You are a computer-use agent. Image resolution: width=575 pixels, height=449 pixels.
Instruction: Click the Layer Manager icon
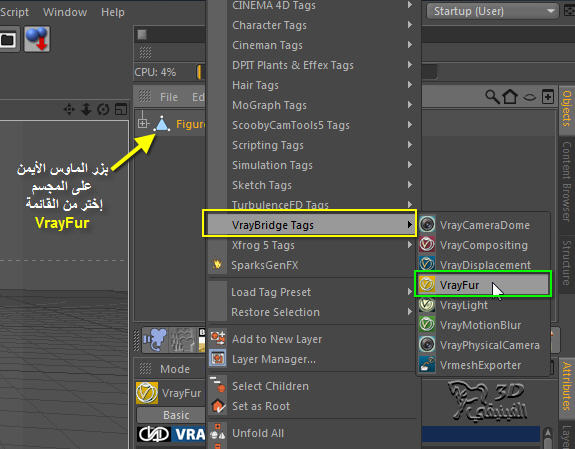[x=218, y=358]
